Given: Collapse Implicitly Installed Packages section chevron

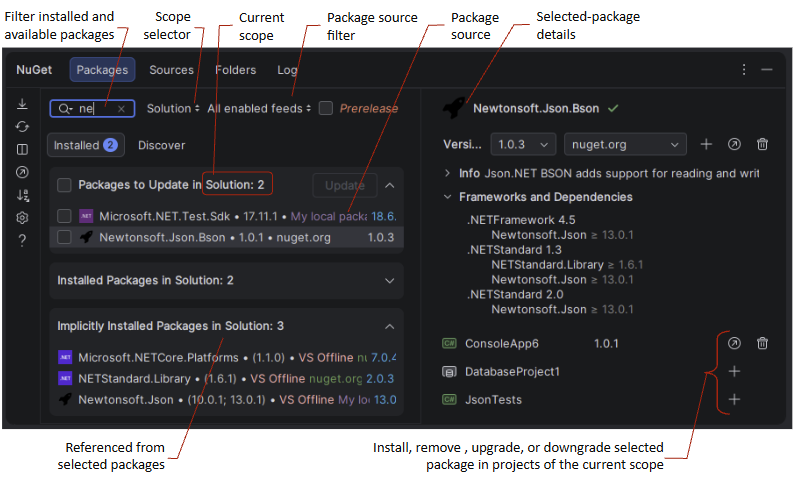Looking at the screenshot, I should click(x=389, y=326).
